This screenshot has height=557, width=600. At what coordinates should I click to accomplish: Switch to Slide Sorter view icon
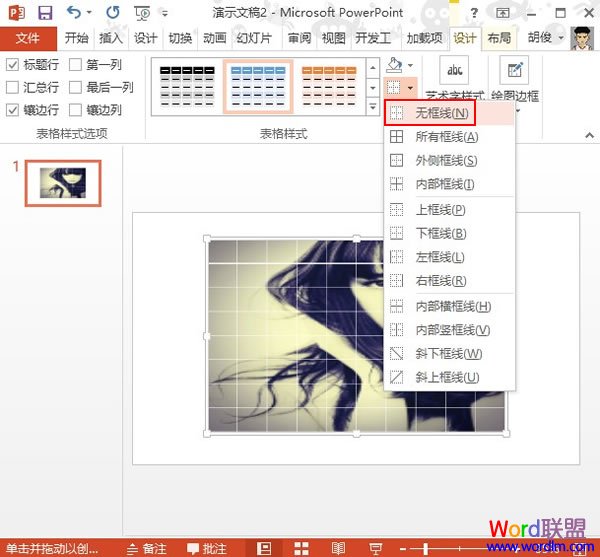tap(301, 549)
